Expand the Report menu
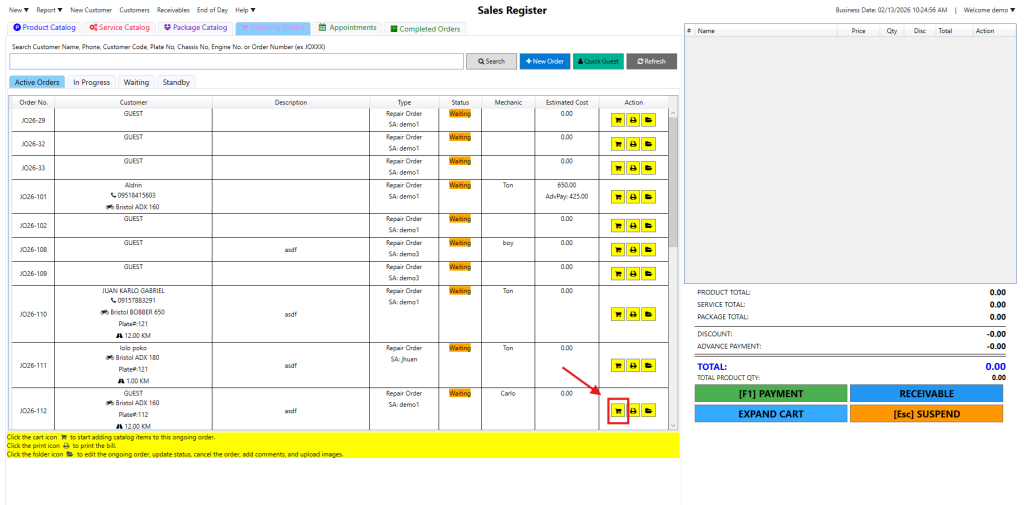1024x505 pixels. tap(49, 10)
